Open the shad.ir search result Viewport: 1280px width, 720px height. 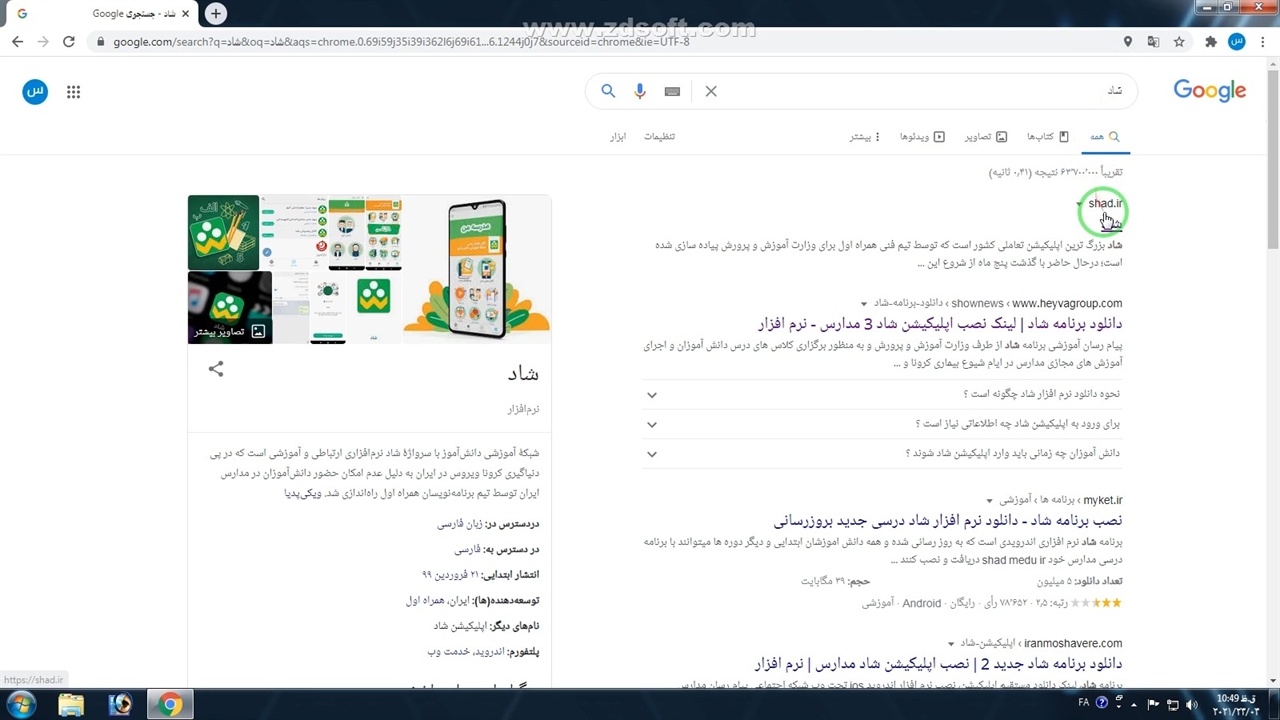(x=1105, y=204)
